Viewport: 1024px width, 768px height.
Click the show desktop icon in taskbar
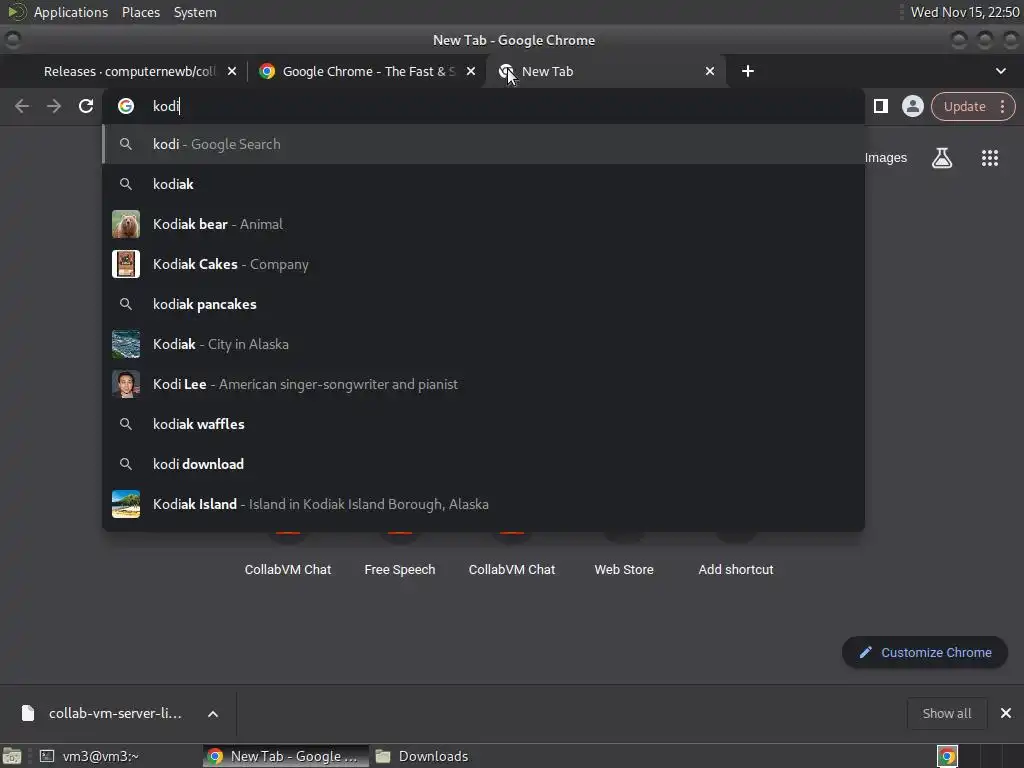(12, 756)
